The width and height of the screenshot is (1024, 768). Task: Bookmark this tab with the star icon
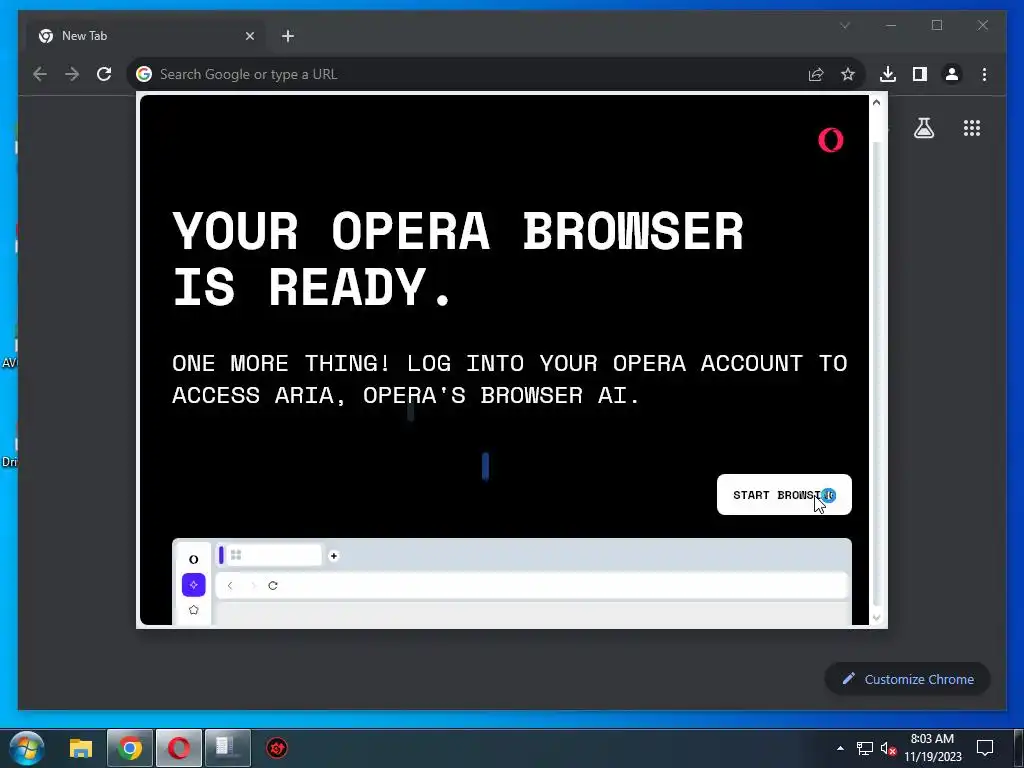(848, 74)
